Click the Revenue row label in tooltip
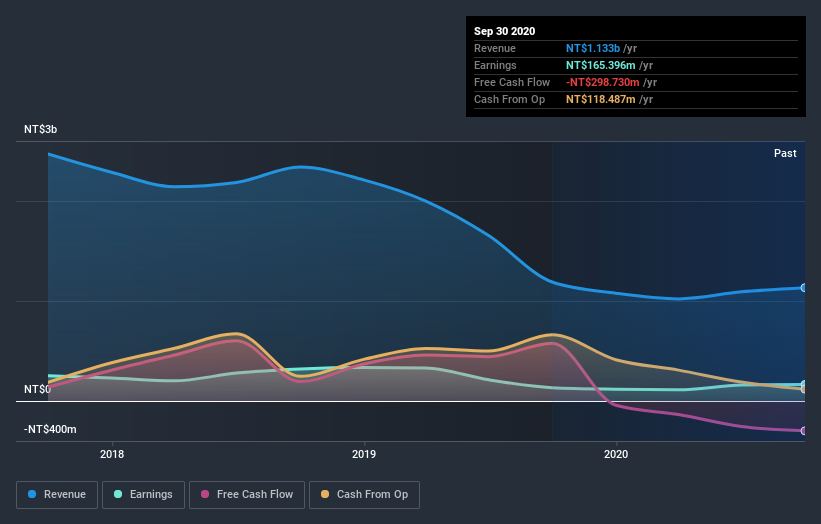 pos(495,48)
